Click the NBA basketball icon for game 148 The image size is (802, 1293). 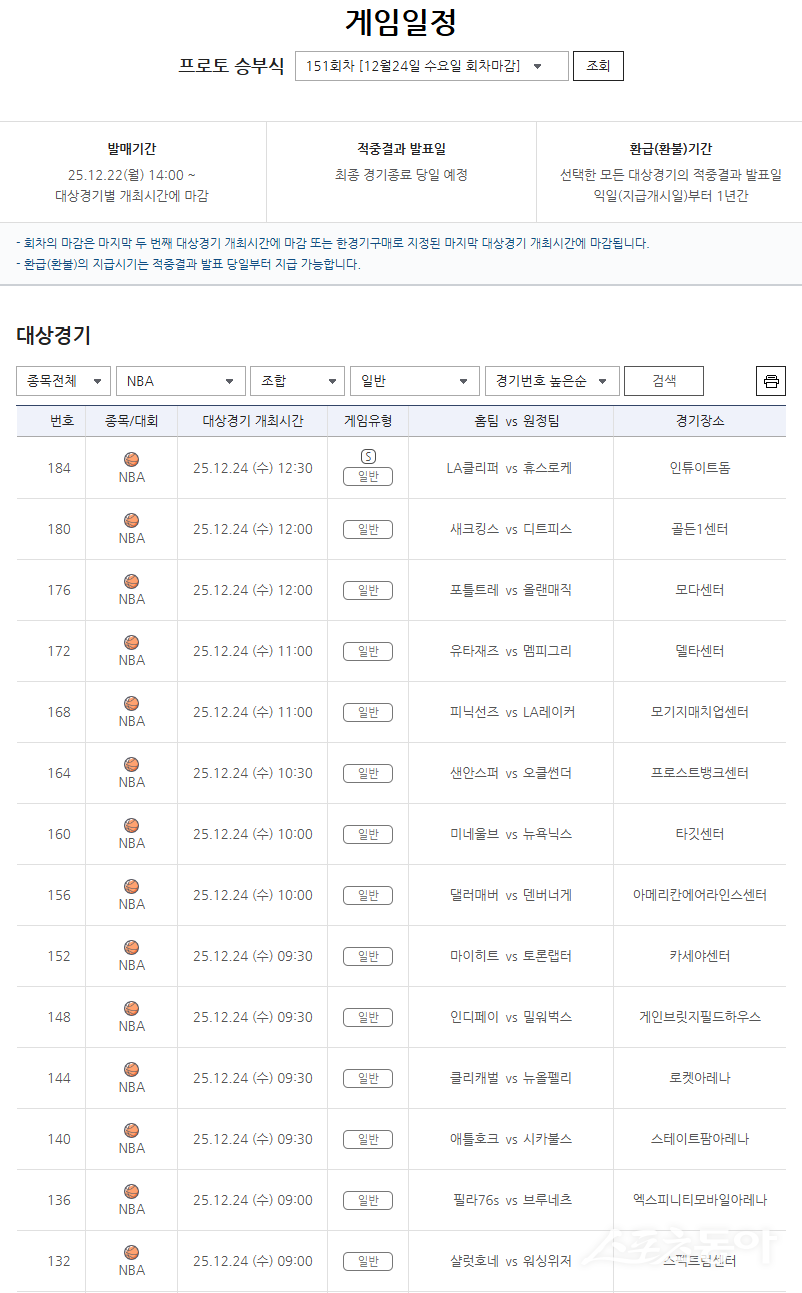point(129,1010)
